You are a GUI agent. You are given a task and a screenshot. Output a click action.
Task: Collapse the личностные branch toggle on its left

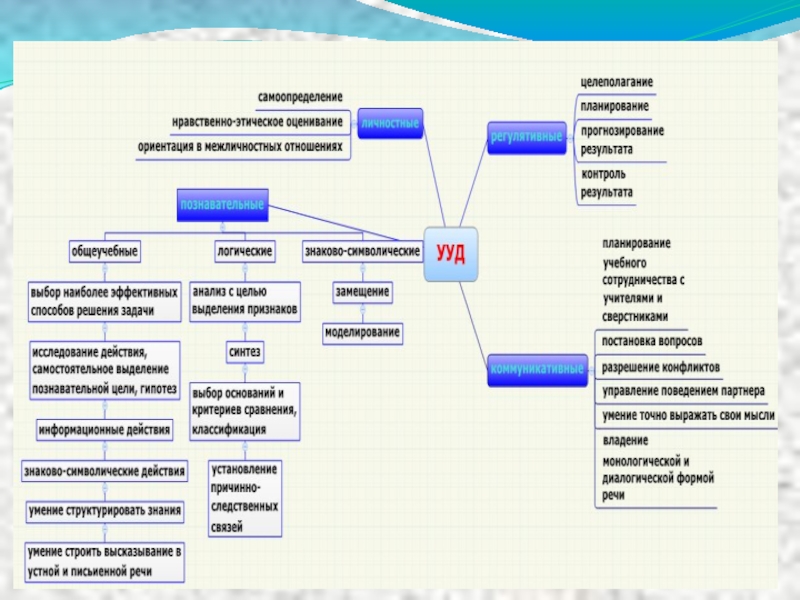[354, 123]
